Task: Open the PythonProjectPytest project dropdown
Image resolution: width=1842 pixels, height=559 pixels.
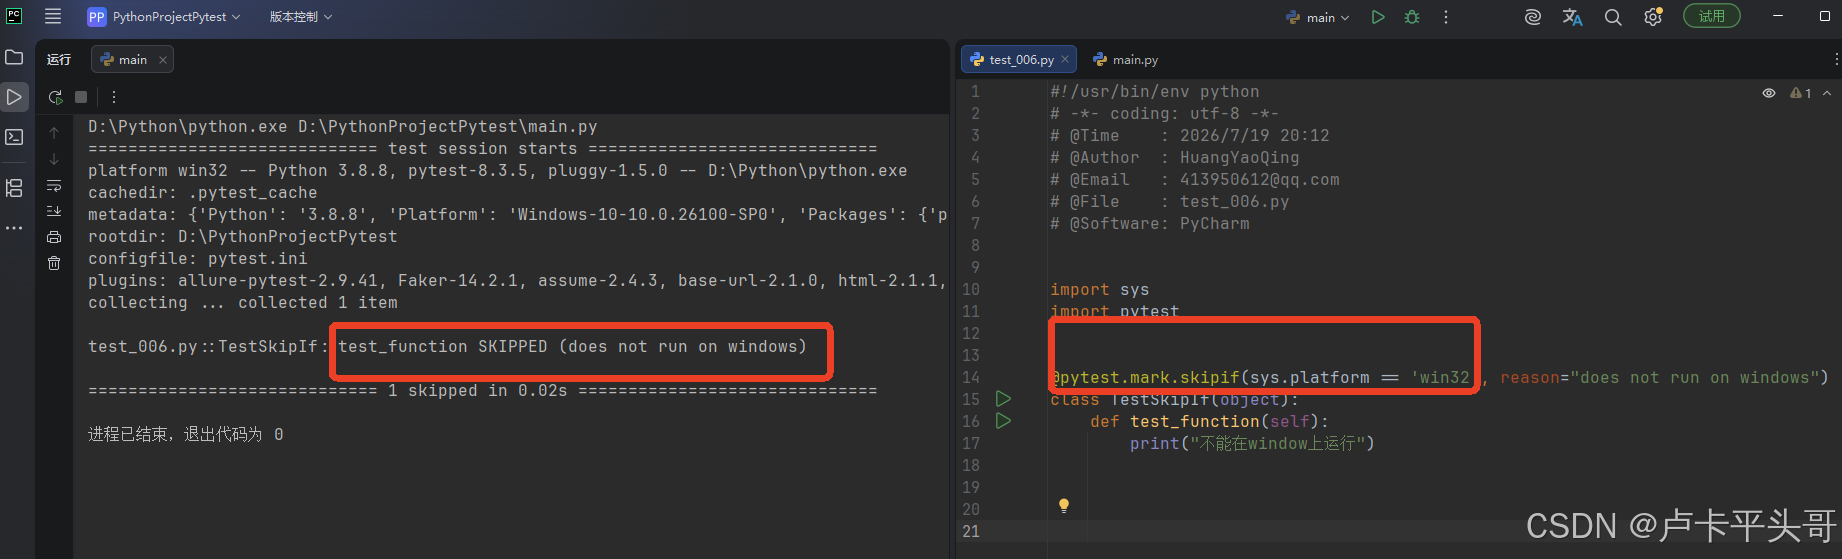Action: pos(164,17)
